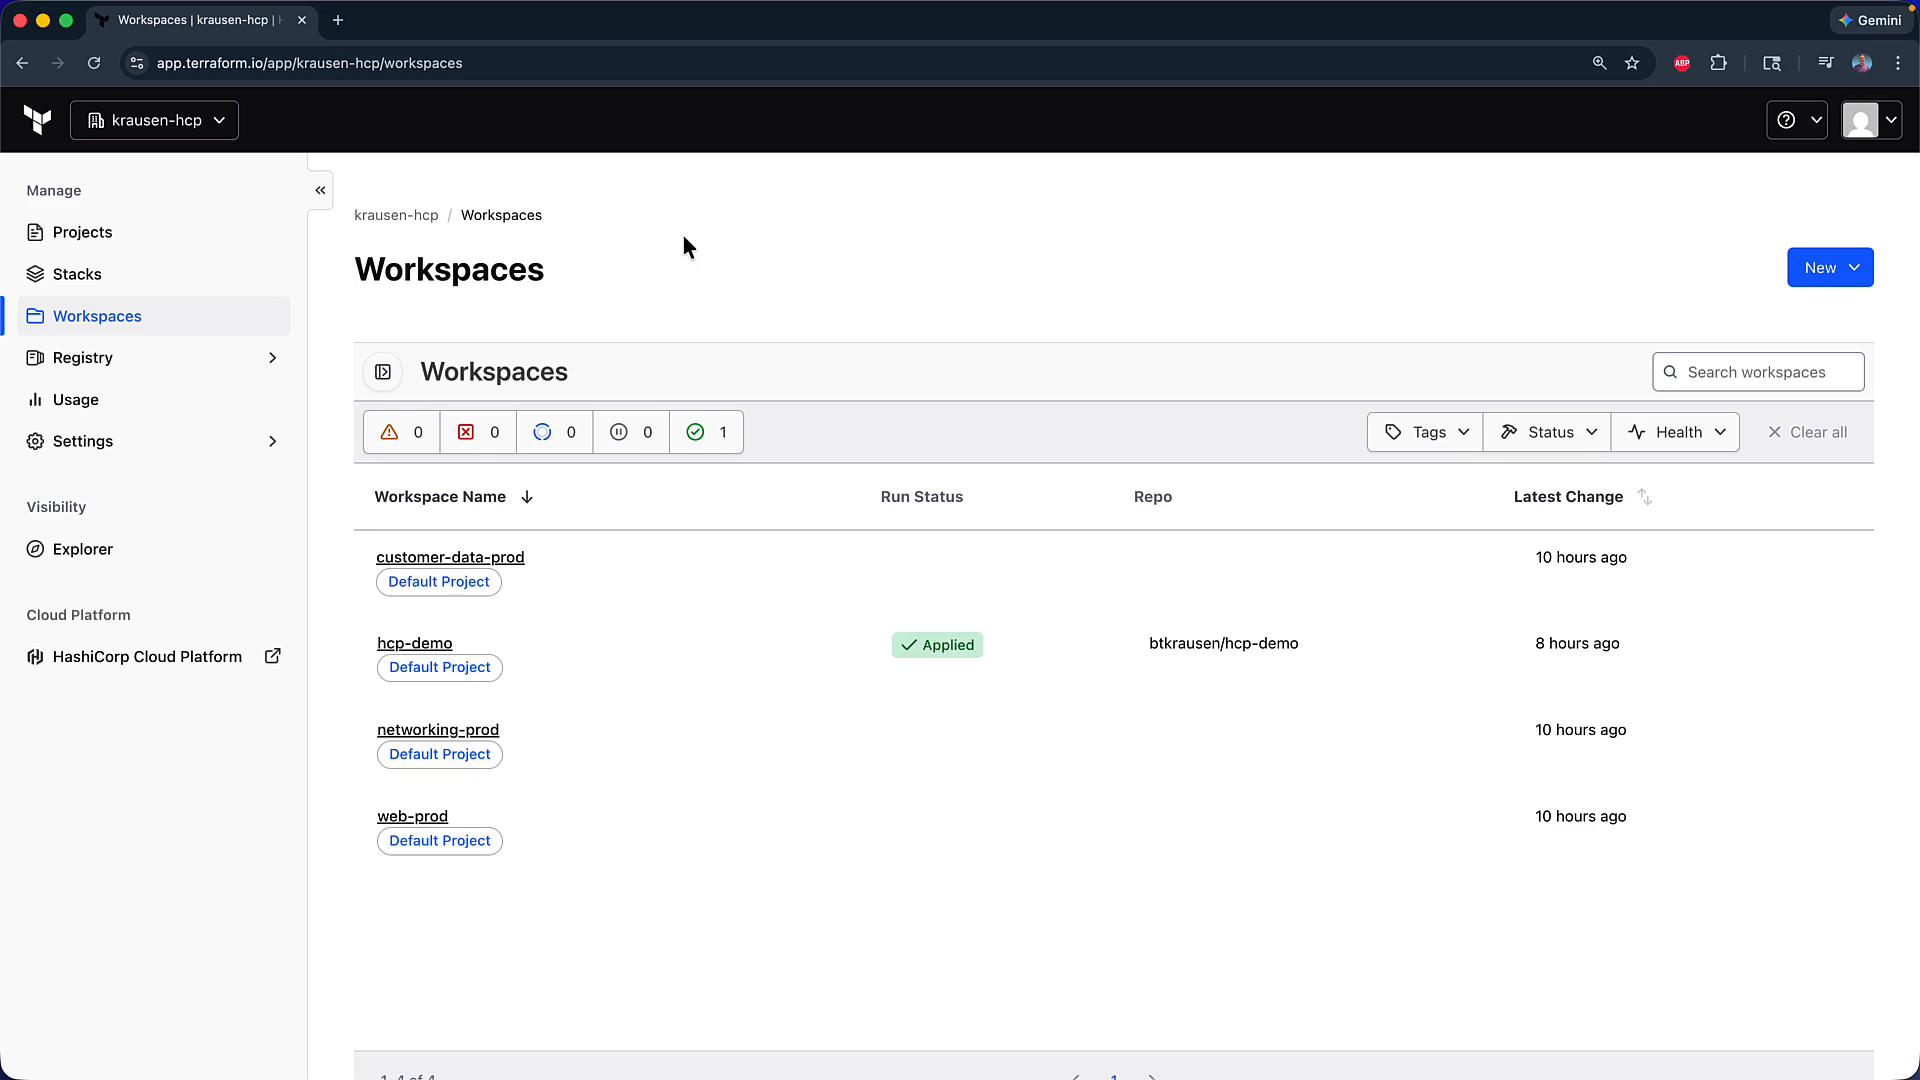The width and height of the screenshot is (1920, 1080).
Task: Click the Terraform logo icon
Action: (x=38, y=120)
